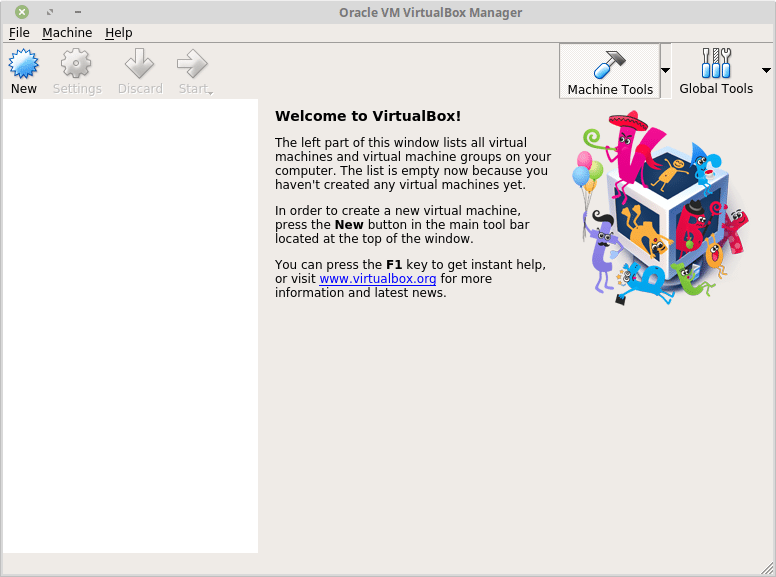Click the Oracle VM VirtualBox Manager title bar
This screenshot has height=577, width=776.
[430, 13]
